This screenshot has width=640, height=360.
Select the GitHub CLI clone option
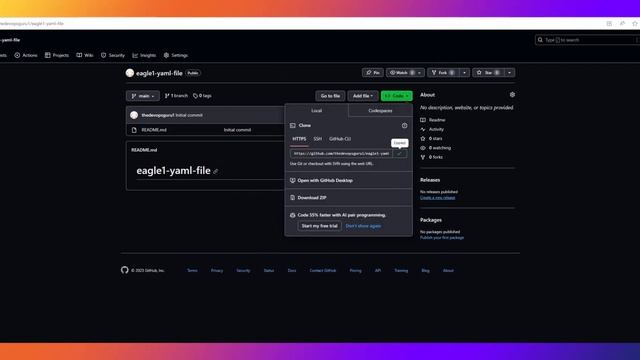tap(340, 139)
